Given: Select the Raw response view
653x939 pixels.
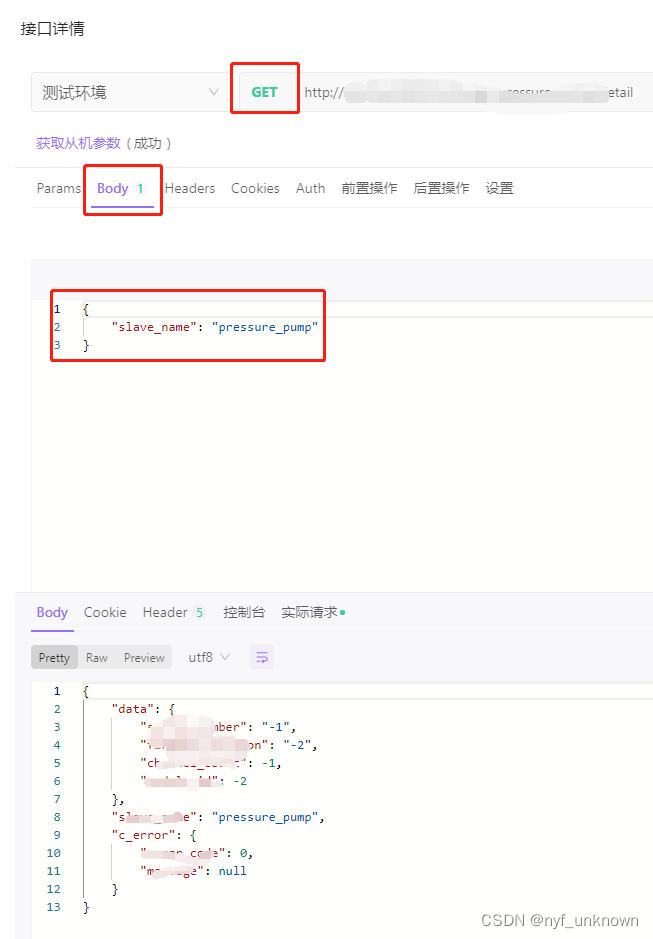Looking at the screenshot, I should 96,658.
